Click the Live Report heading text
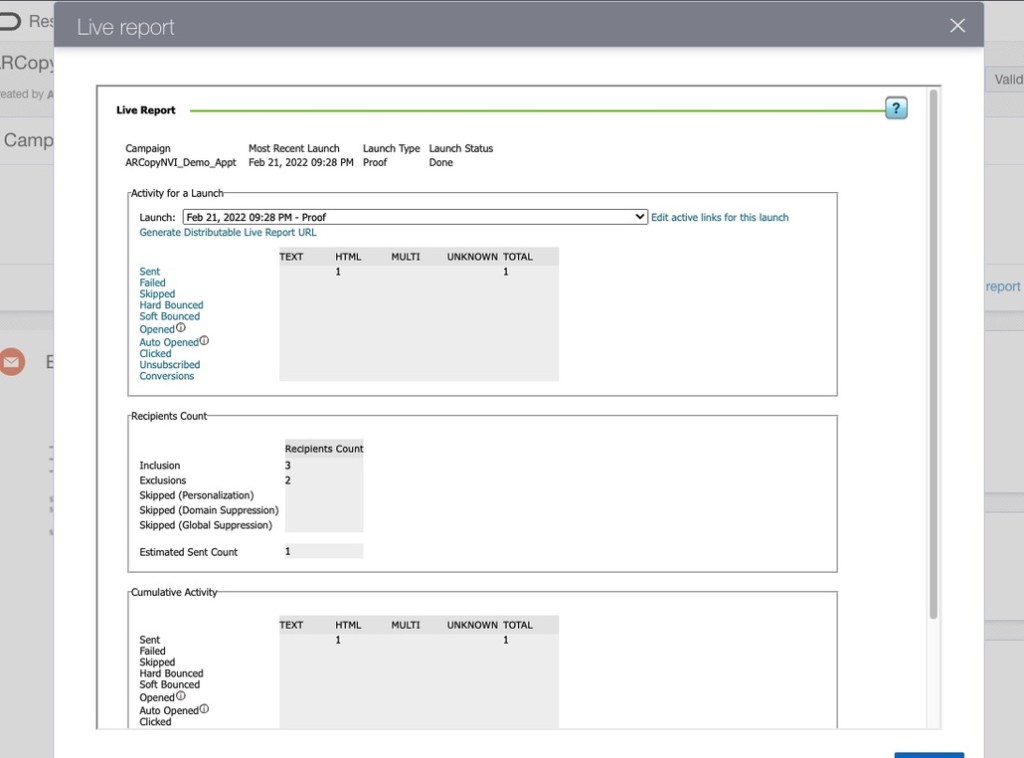The width and height of the screenshot is (1024, 758). 146,110
